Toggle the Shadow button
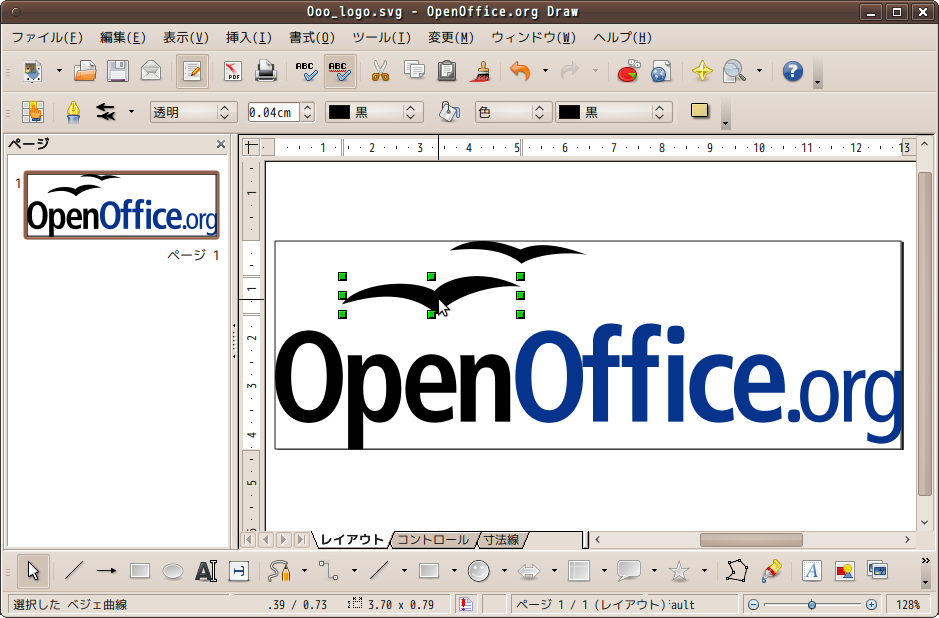This screenshot has height=618, width=939. (x=700, y=111)
